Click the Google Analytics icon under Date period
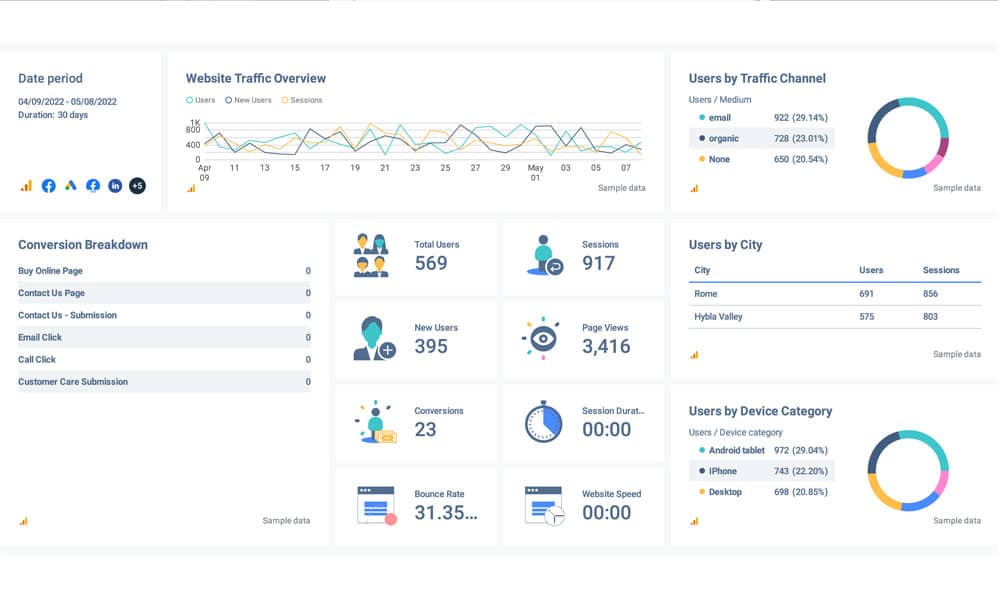1000x599 pixels. click(x=26, y=186)
